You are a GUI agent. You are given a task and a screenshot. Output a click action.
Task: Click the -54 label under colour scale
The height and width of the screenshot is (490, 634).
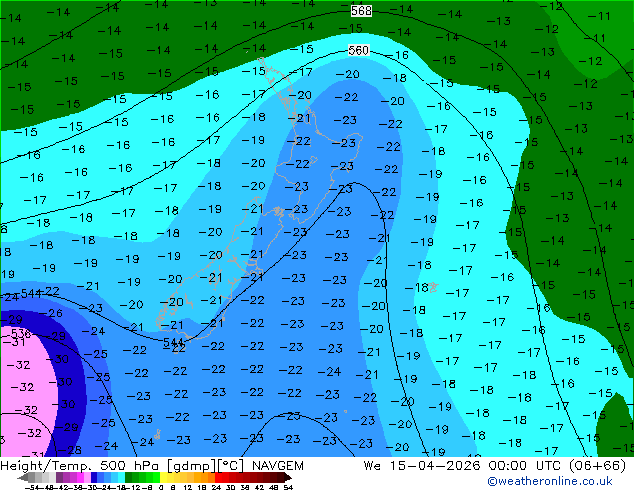tap(32, 487)
